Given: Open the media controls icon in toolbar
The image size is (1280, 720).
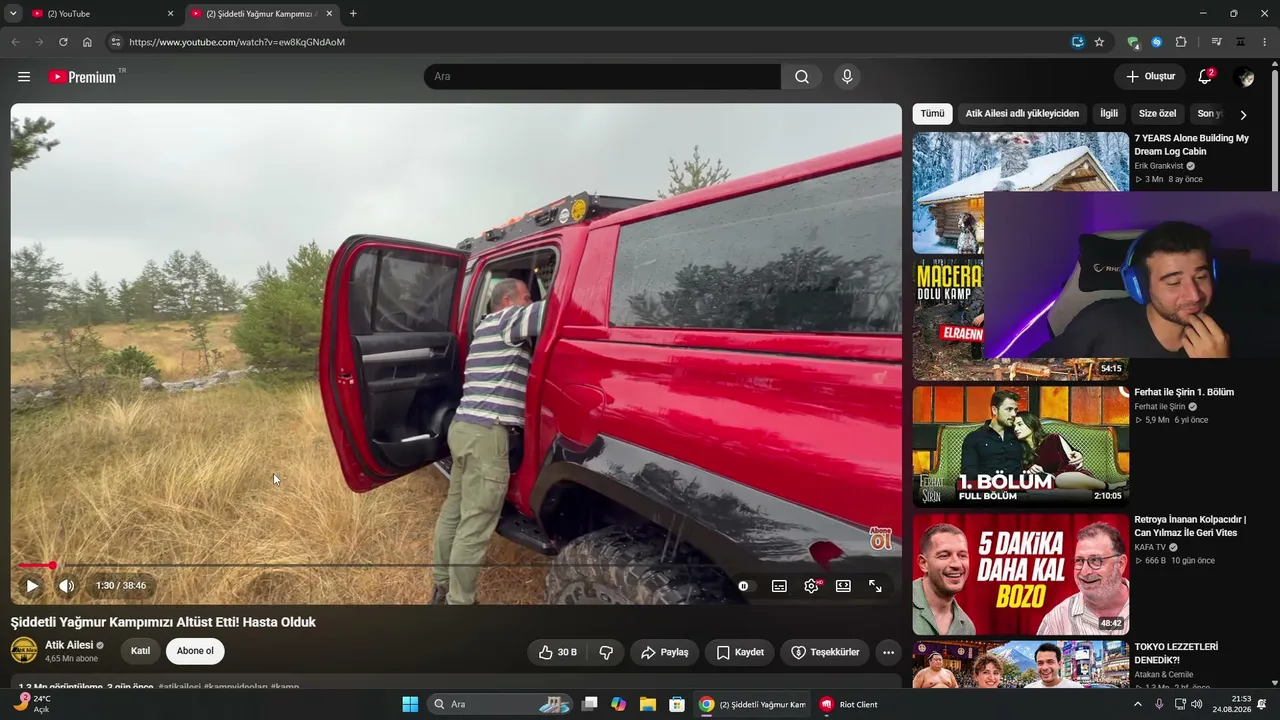Looking at the screenshot, I should (x=1216, y=42).
